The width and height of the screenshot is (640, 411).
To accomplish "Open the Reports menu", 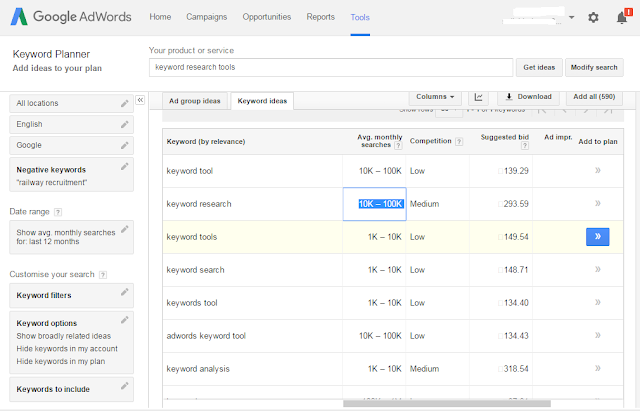I will coord(320,17).
